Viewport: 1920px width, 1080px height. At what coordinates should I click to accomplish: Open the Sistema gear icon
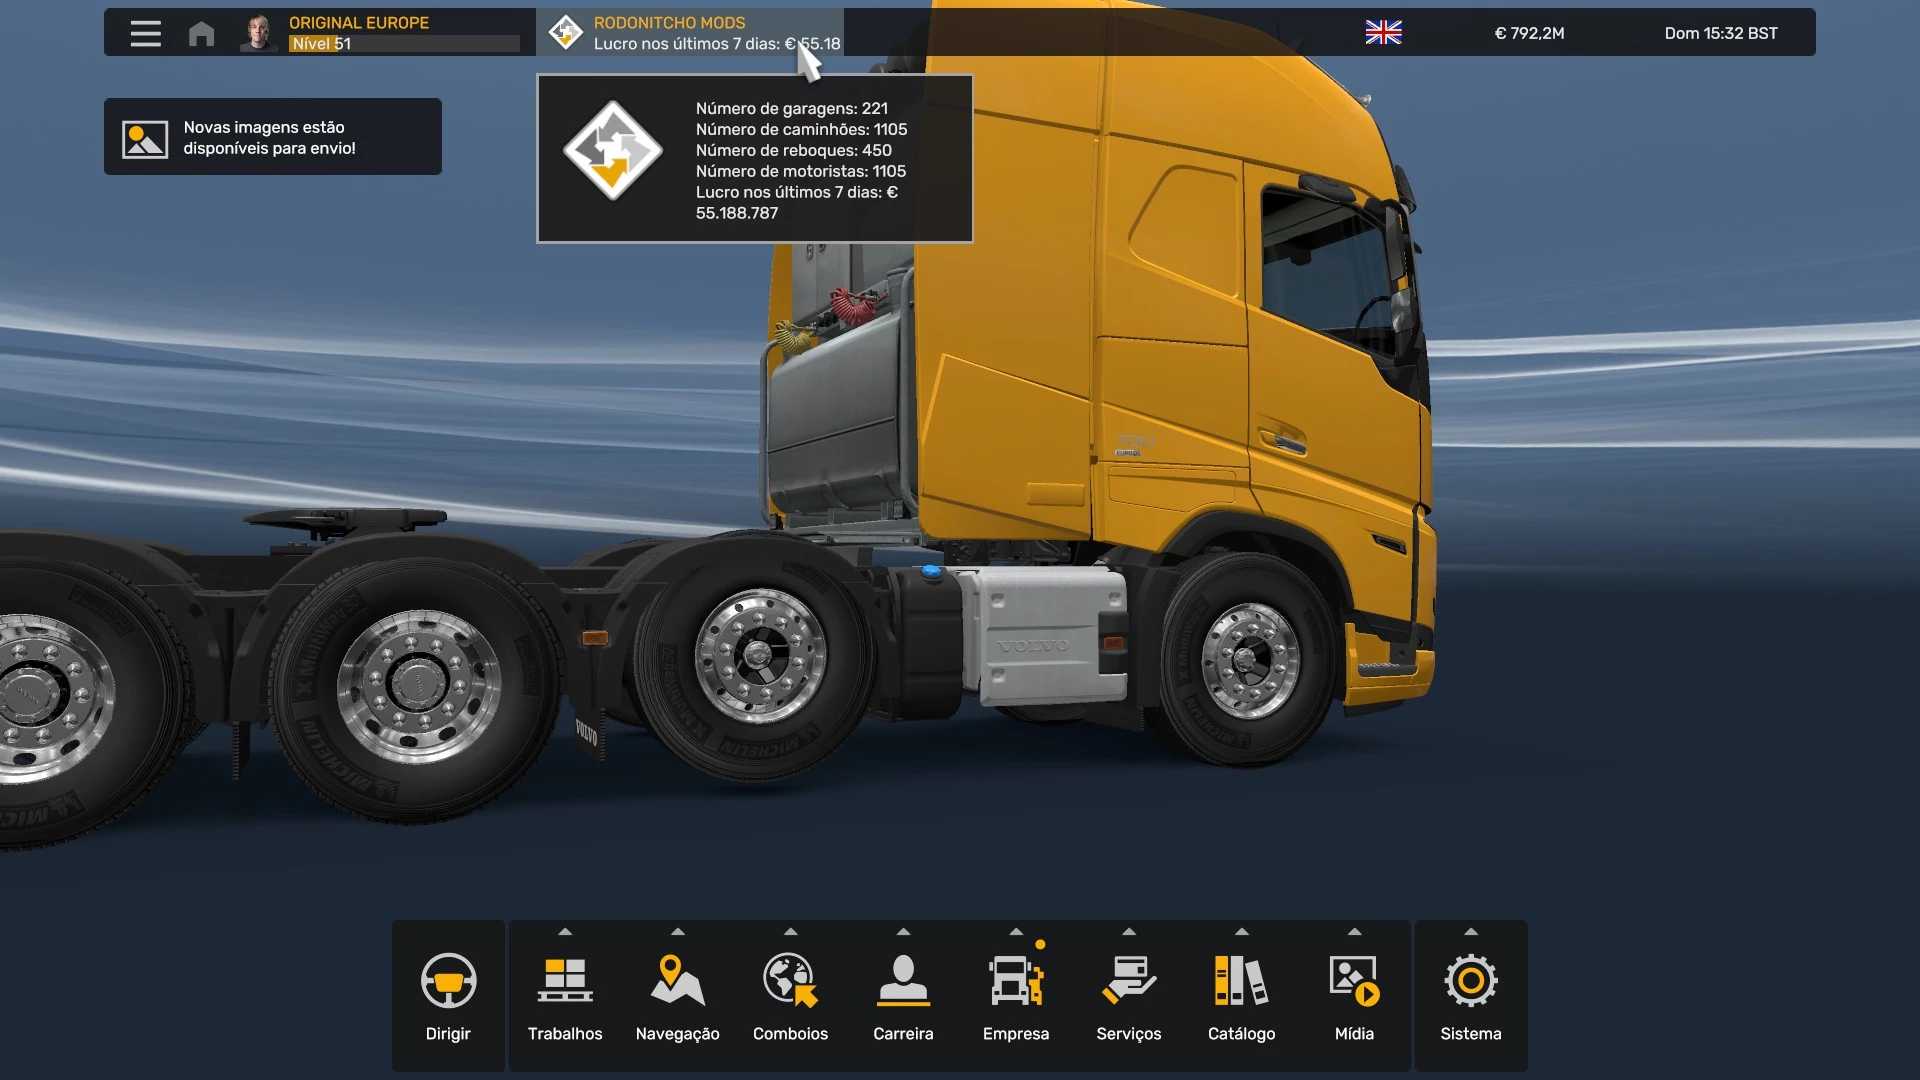coord(1470,980)
